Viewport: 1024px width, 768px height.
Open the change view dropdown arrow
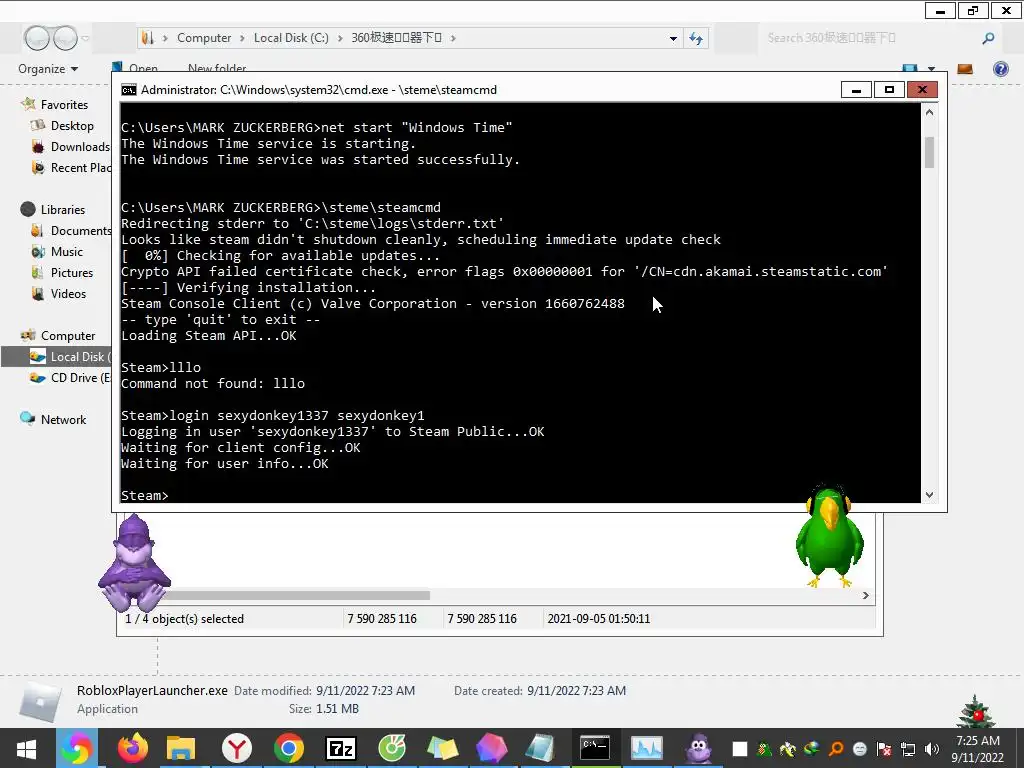click(931, 68)
